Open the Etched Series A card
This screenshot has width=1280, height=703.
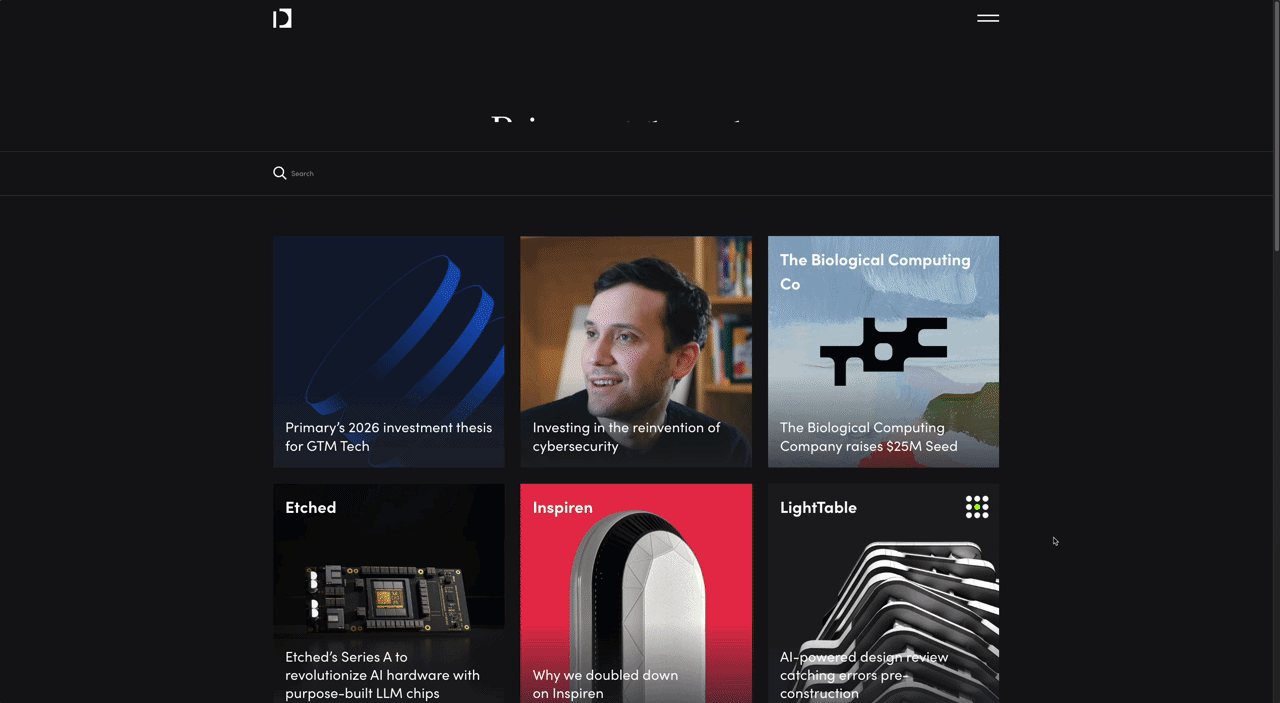(x=389, y=594)
